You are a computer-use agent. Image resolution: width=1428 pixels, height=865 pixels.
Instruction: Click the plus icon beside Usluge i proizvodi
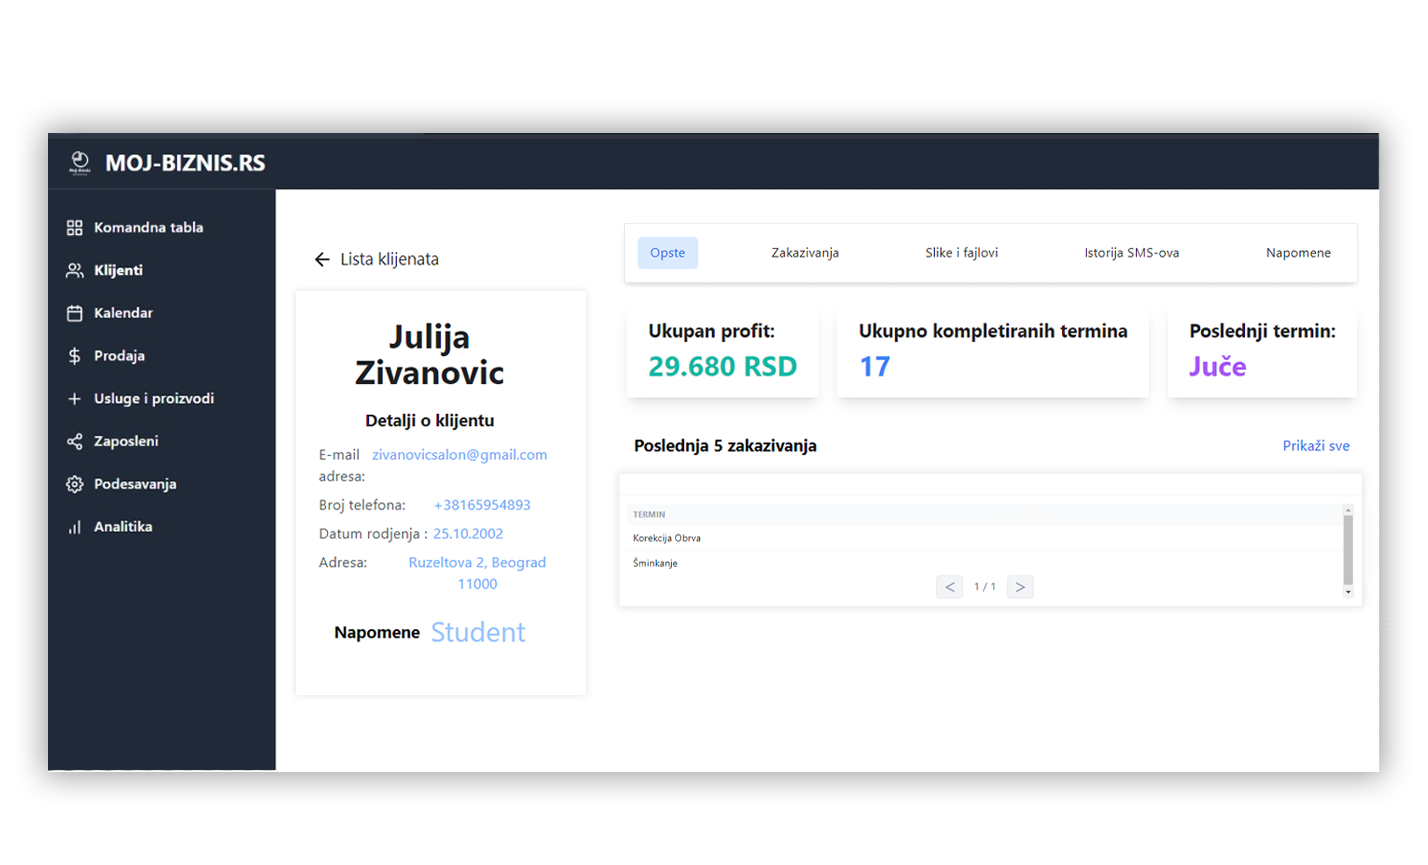(x=75, y=399)
